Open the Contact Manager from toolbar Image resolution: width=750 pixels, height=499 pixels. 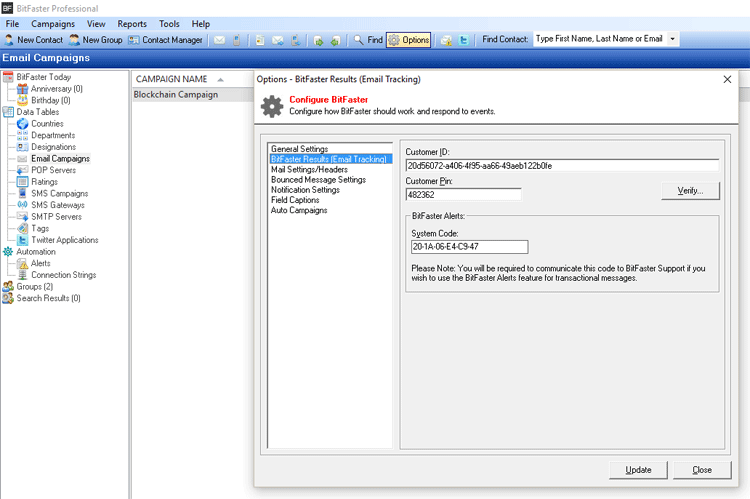[165, 40]
